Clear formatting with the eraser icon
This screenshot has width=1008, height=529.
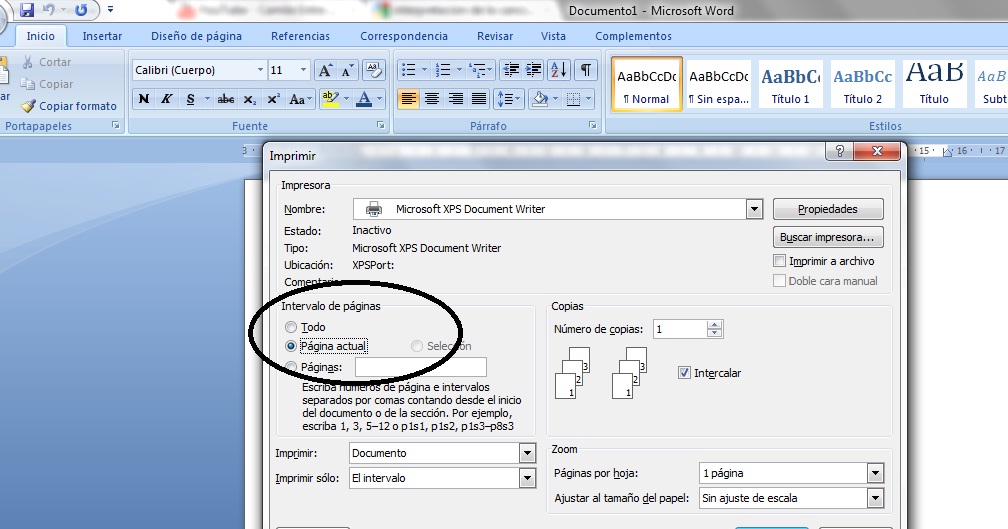pyautogui.click(x=373, y=70)
